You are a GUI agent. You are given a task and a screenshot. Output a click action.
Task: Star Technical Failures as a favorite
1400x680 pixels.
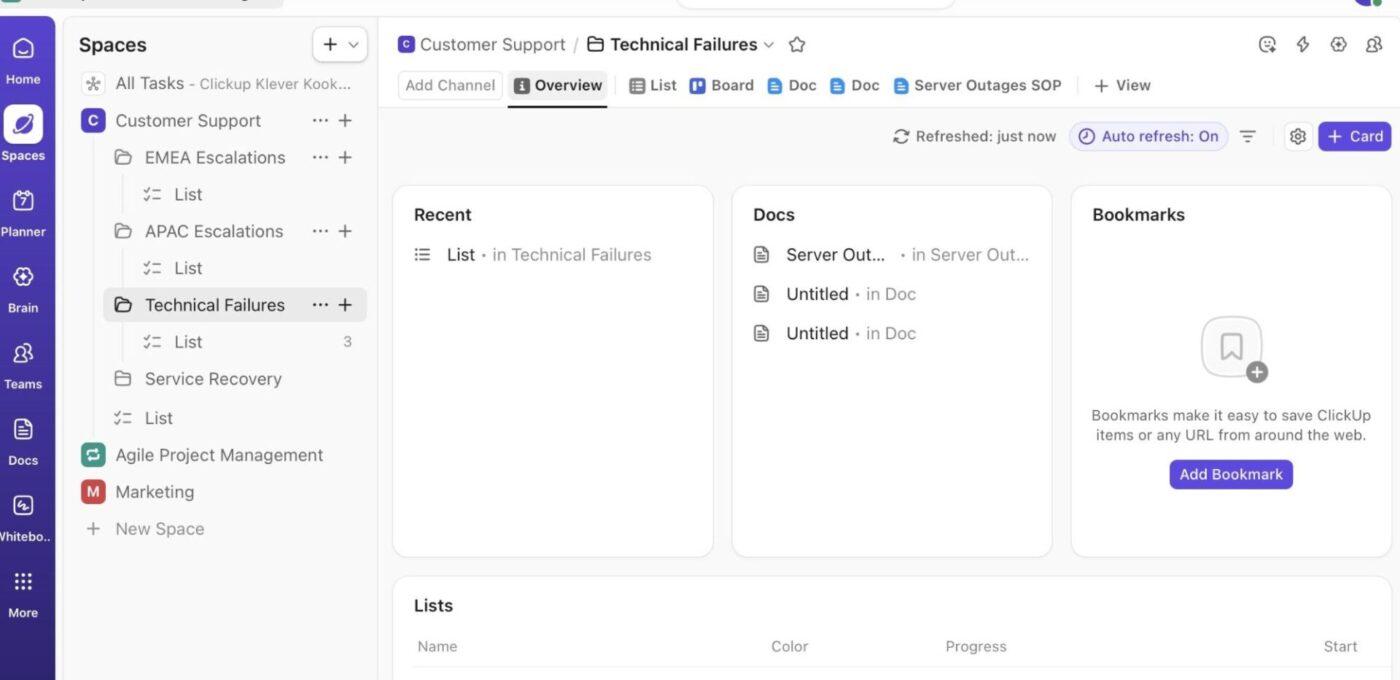tap(796, 43)
